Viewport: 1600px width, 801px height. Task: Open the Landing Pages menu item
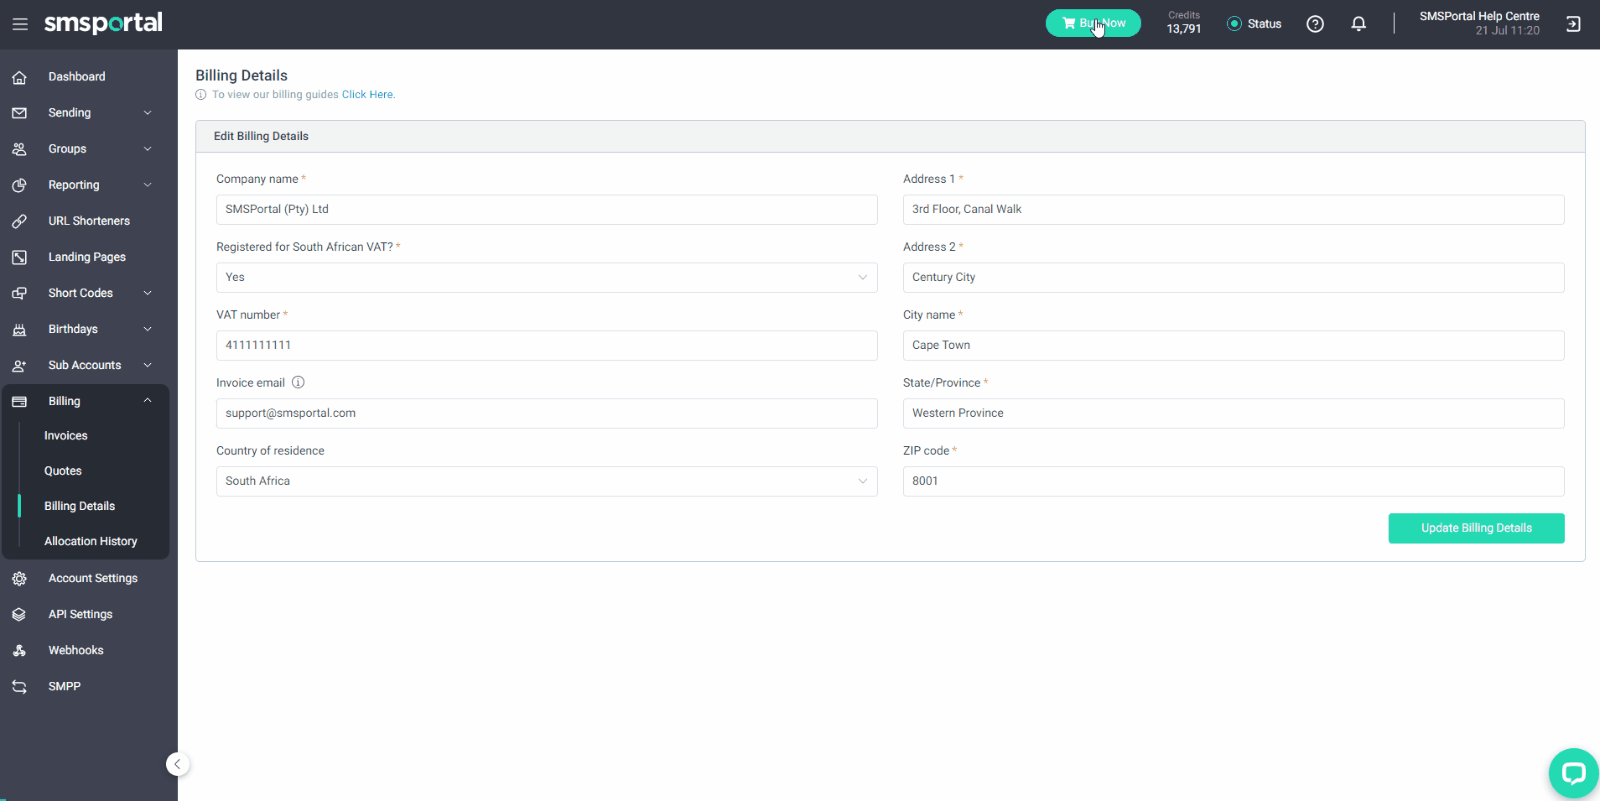point(87,257)
